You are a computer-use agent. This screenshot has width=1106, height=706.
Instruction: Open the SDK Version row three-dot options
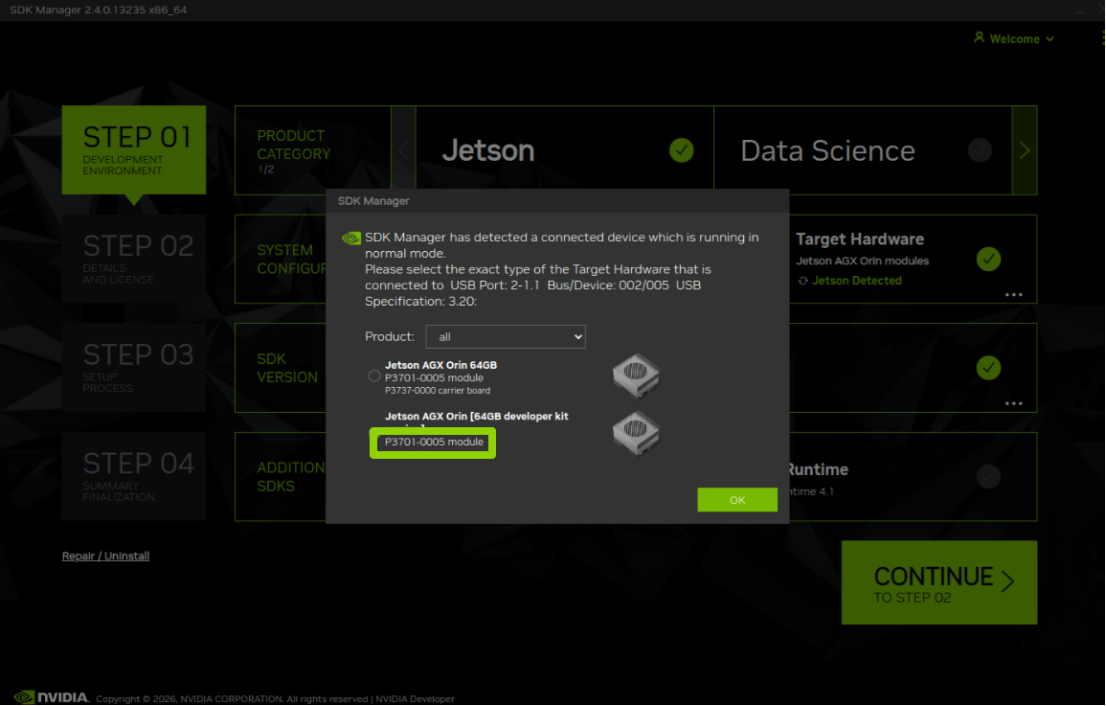coord(1013,404)
